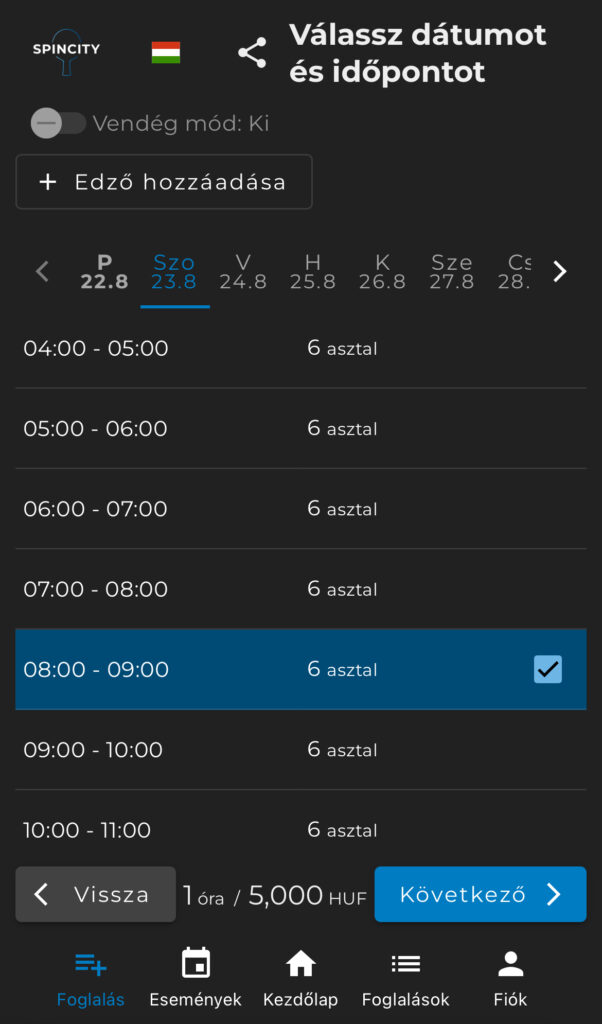The height and width of the screenshot is (1024, 602).
Task: Toggle Vendég mód switch
Action: tap(58, 124)
